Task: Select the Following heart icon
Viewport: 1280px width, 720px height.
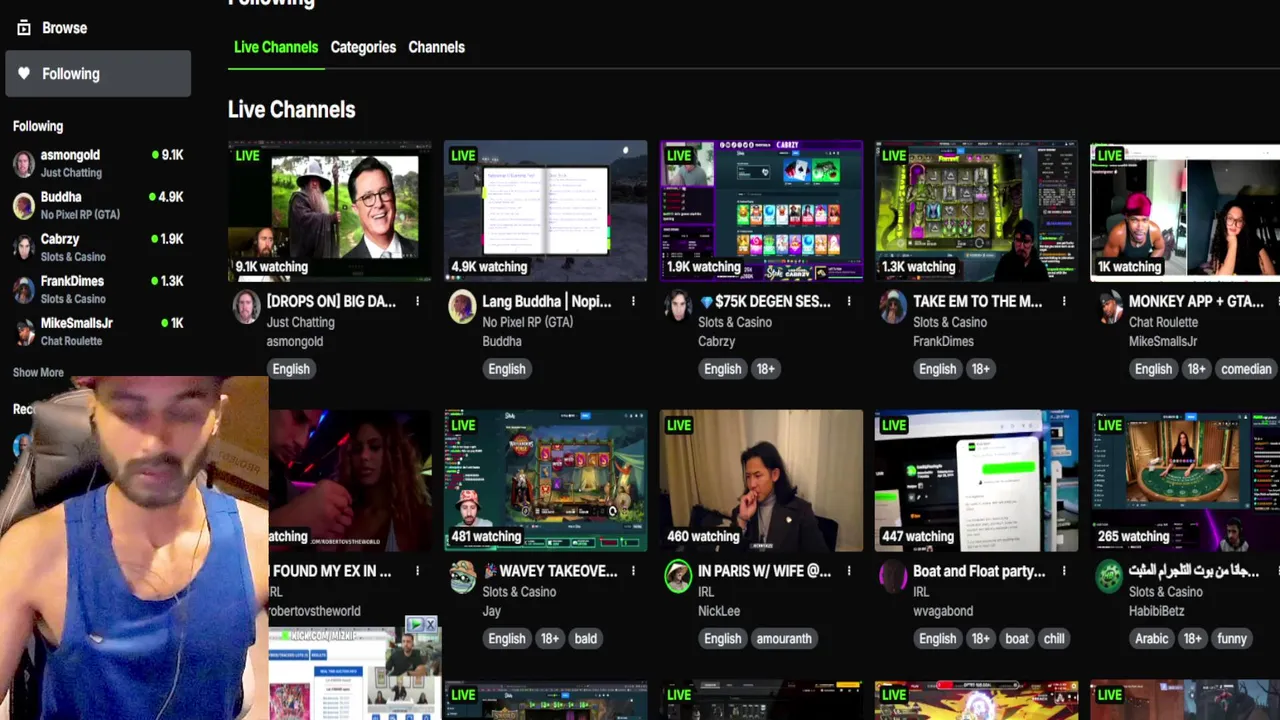Action: pyautogui.click(x=24, y=74)
